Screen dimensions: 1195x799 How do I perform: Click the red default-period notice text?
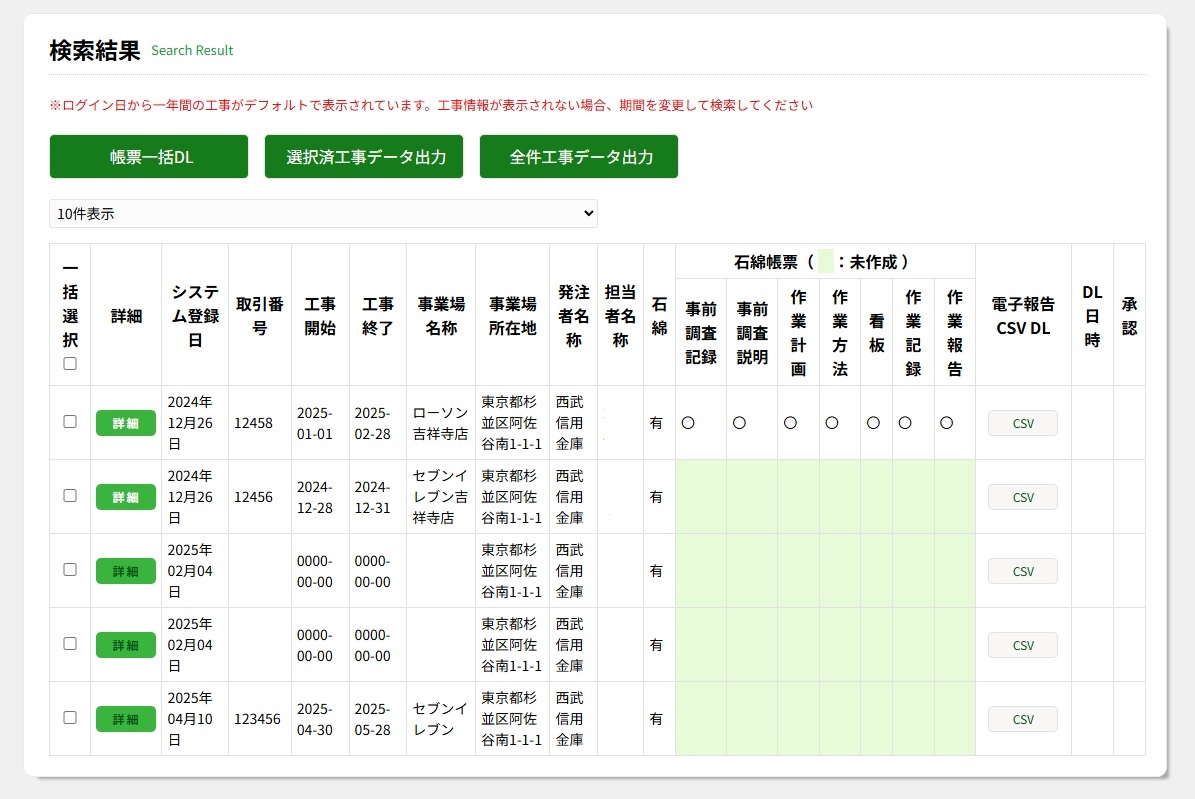(431, 105)
